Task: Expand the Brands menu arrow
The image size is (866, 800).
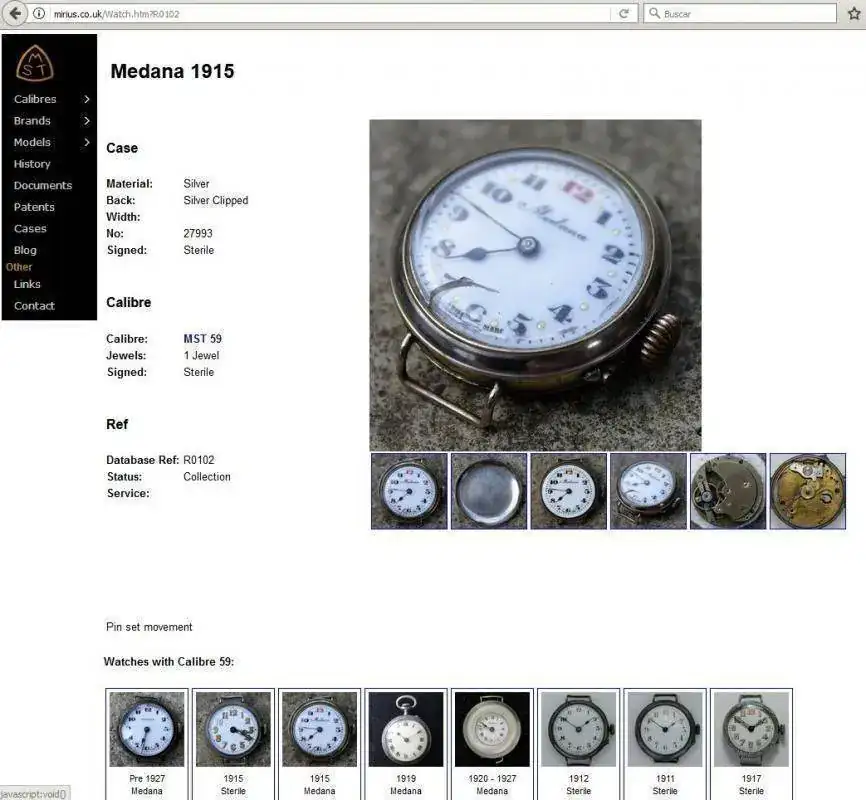Action: tap(87, 120)
